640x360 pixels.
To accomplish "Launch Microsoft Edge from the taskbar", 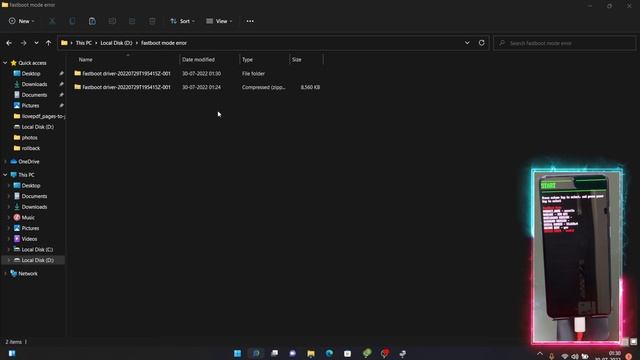I will tap(329, 353).
